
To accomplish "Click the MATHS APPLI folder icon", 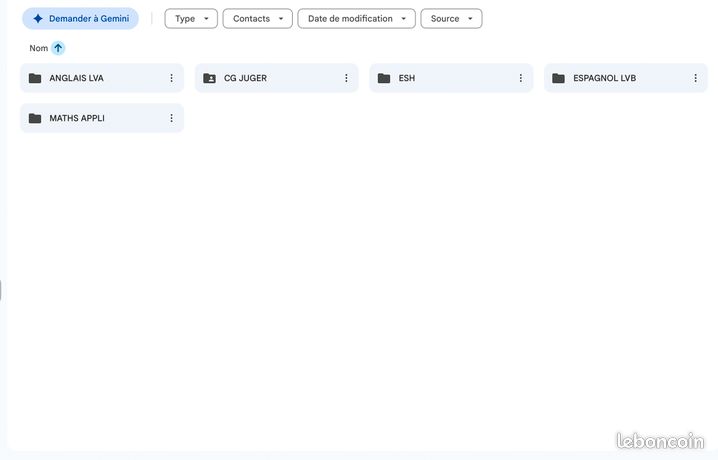I will (x=35, y=118).
